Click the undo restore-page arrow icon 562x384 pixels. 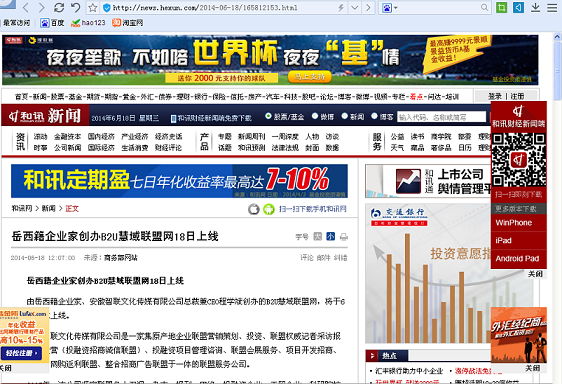click(75, 8)
